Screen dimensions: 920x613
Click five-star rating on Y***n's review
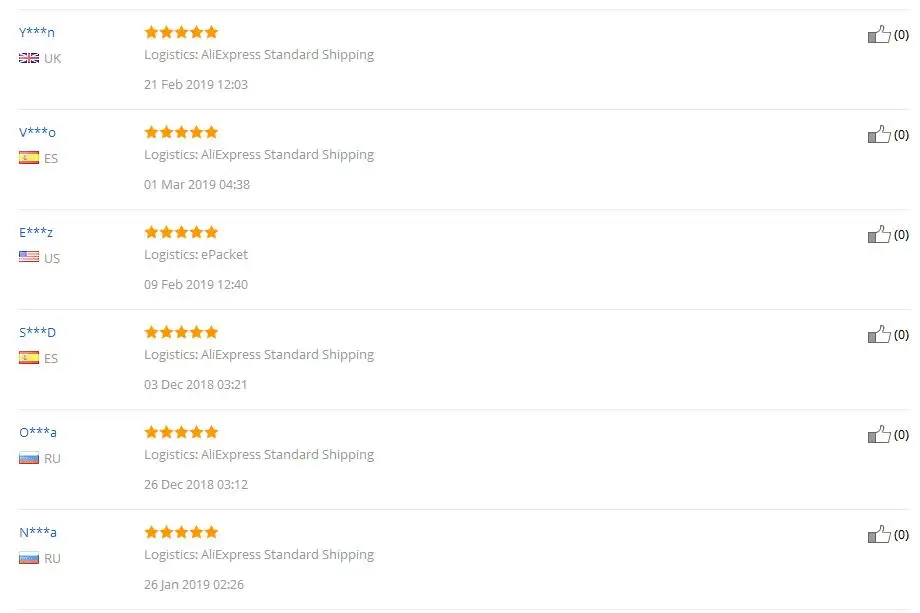(x=181, y=32)
